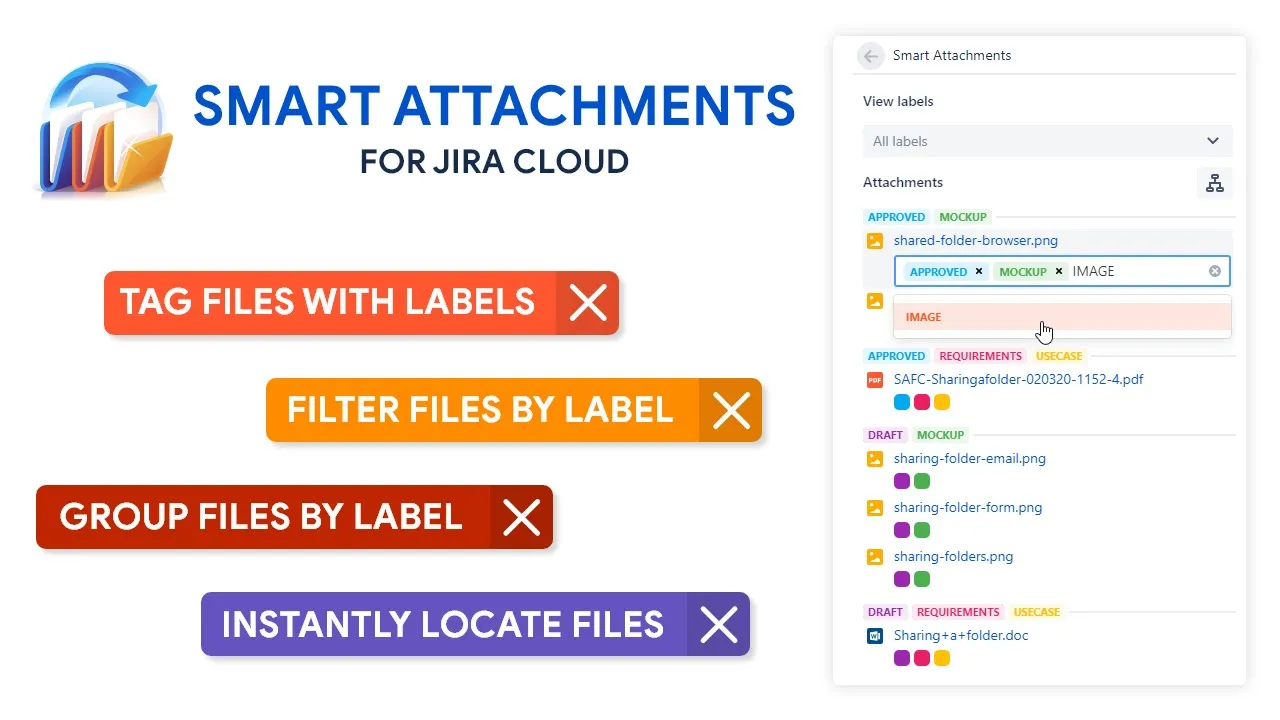Click the Tag Files With Labels banner text
The image size is (1280, 720).
point(328,302)
